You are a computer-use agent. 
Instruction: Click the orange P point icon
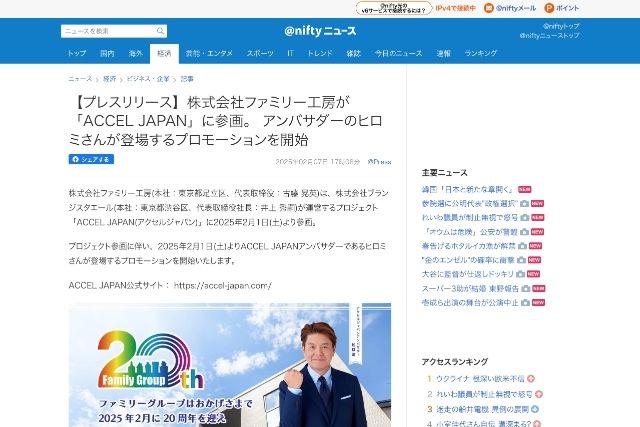549,8
